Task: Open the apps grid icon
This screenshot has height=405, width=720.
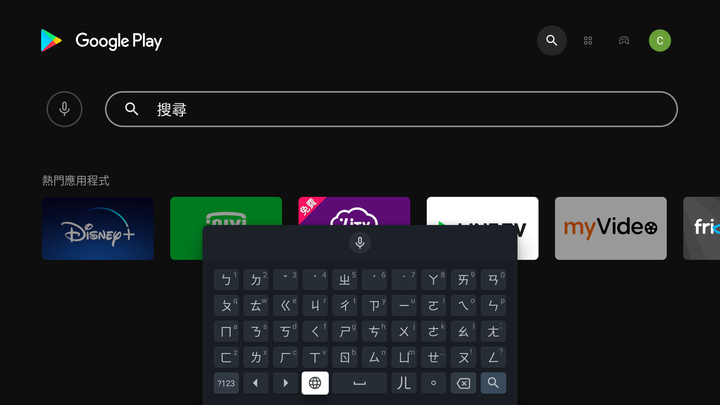Action: coord(588,40)
